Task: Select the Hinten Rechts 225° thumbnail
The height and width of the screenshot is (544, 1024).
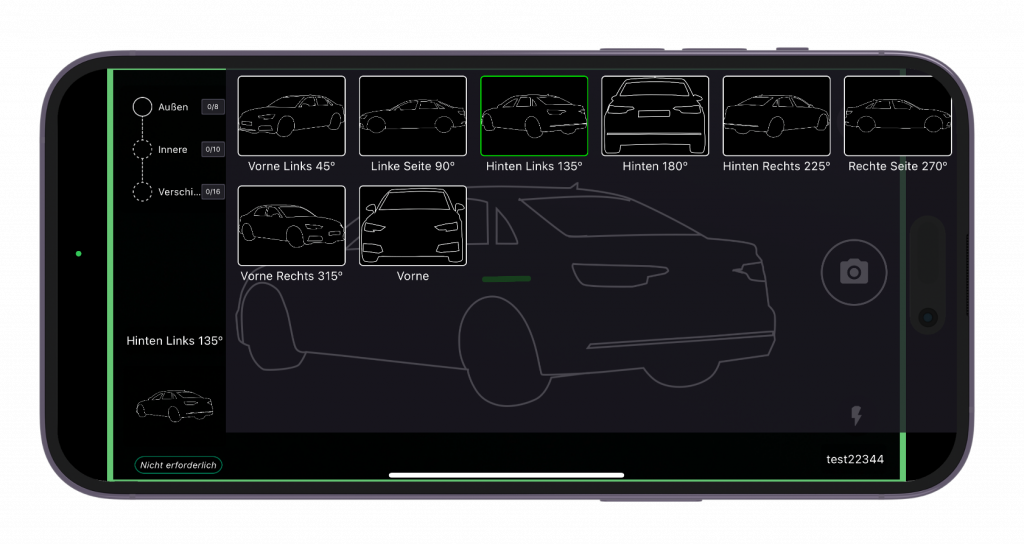Action: (x=776, y=116)
